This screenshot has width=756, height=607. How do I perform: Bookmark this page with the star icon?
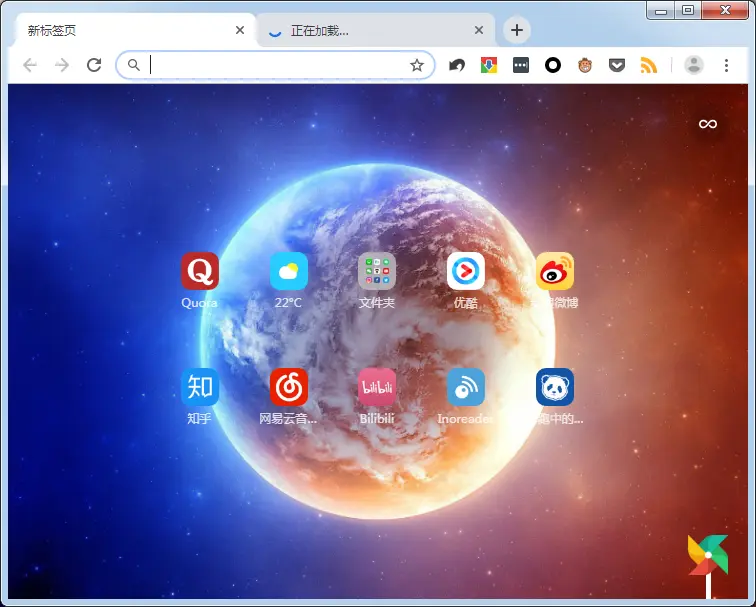pos(417,65)
